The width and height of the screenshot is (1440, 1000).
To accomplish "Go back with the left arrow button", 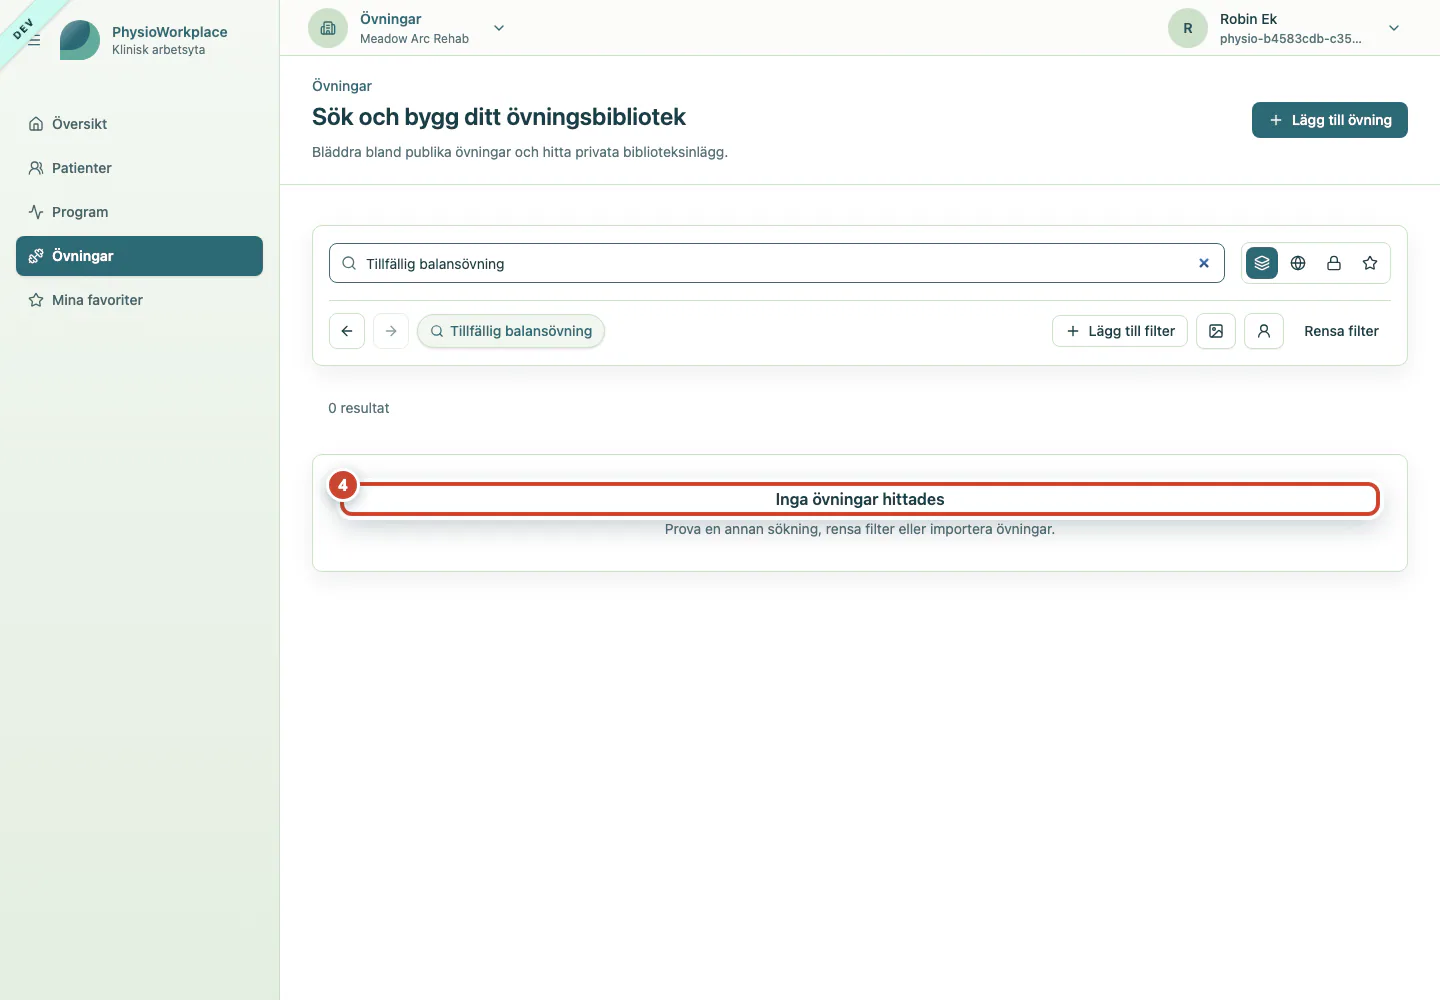I will point(347,331).
